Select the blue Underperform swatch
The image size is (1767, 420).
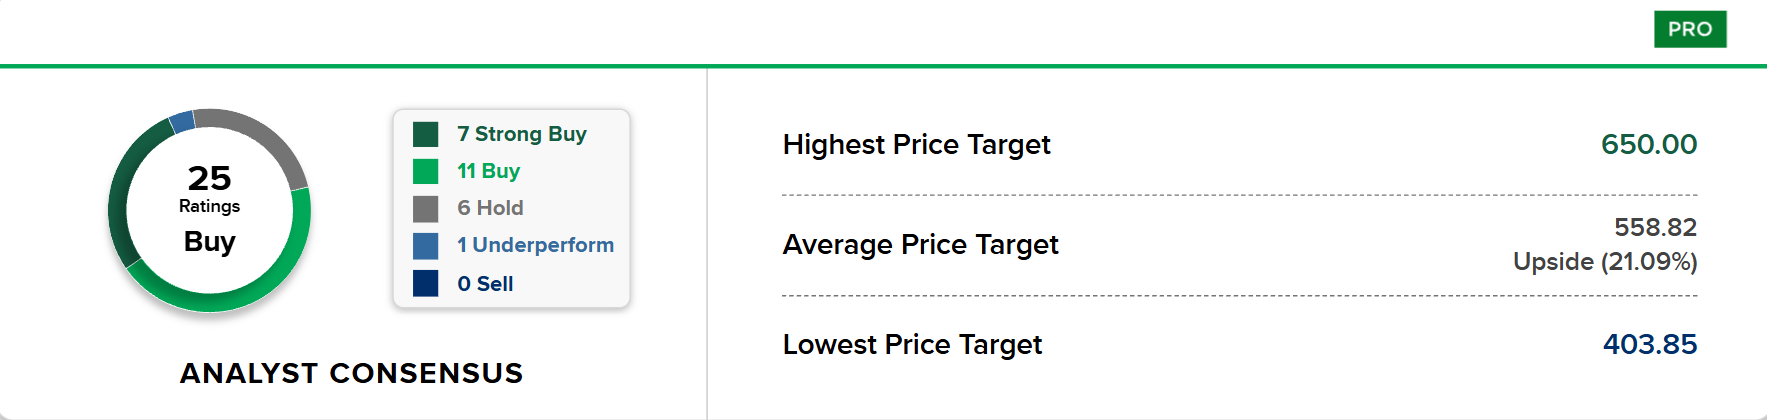pyautogui.click(x=425, y=245)
